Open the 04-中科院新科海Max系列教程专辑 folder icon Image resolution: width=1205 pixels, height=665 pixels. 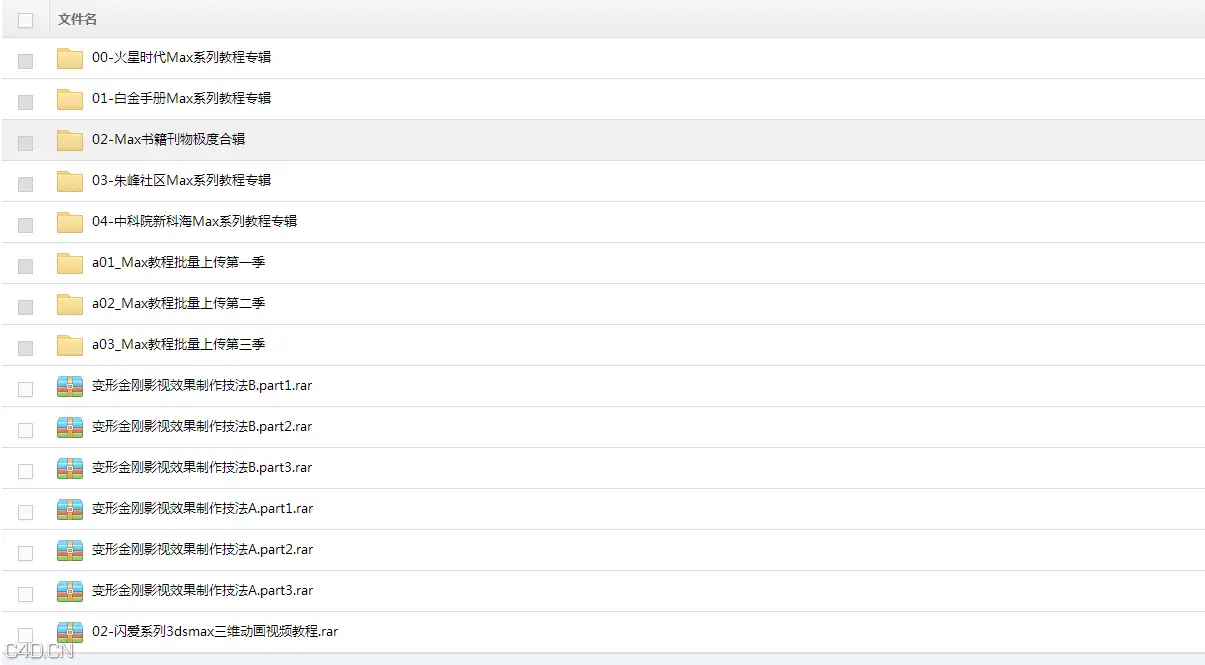pyautogui.click(x=70, y=222)
